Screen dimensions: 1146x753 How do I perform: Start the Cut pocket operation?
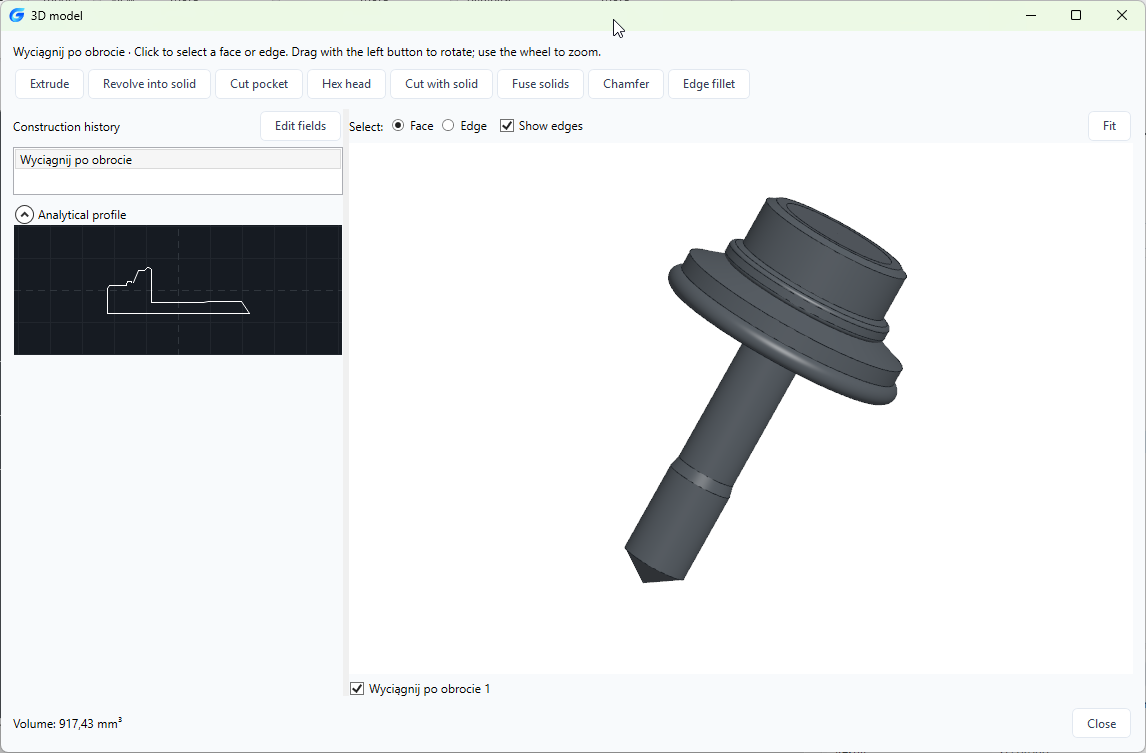[x=259, y=84]
